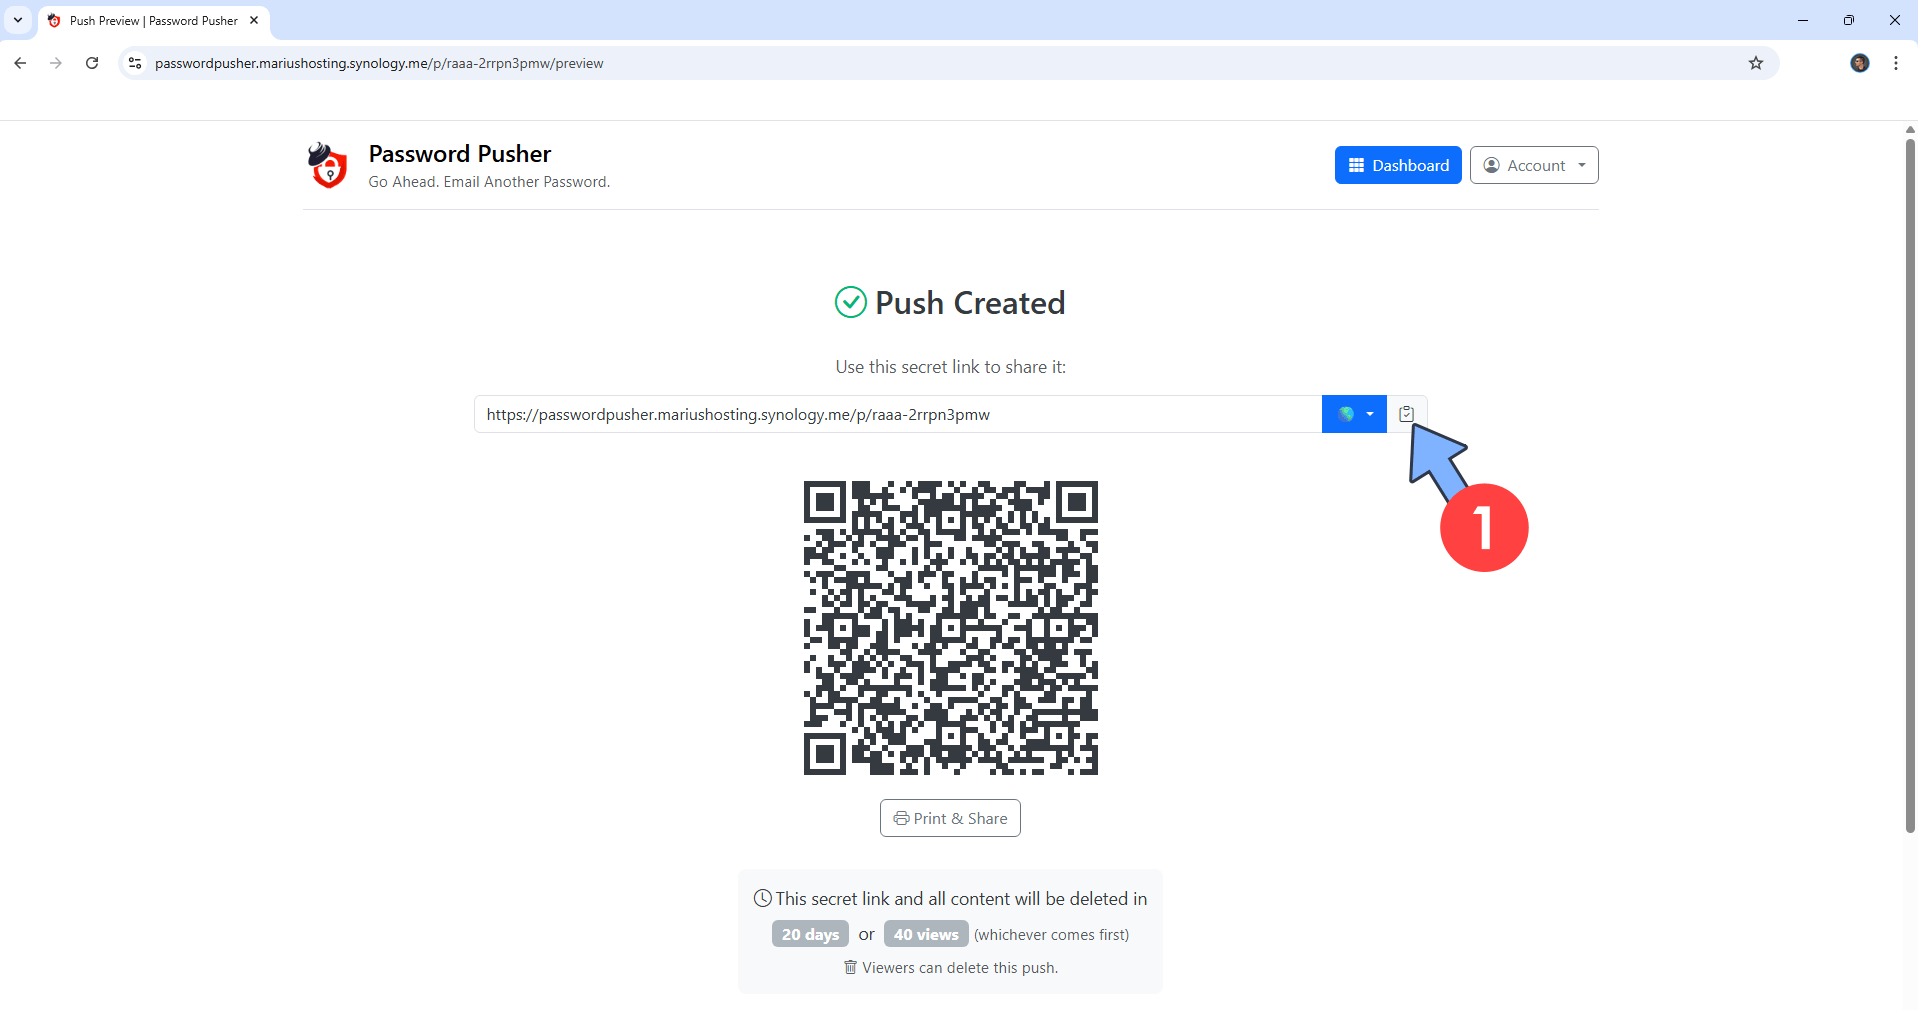Copy the secret link to clipboard

click(x=1406, y=414)
